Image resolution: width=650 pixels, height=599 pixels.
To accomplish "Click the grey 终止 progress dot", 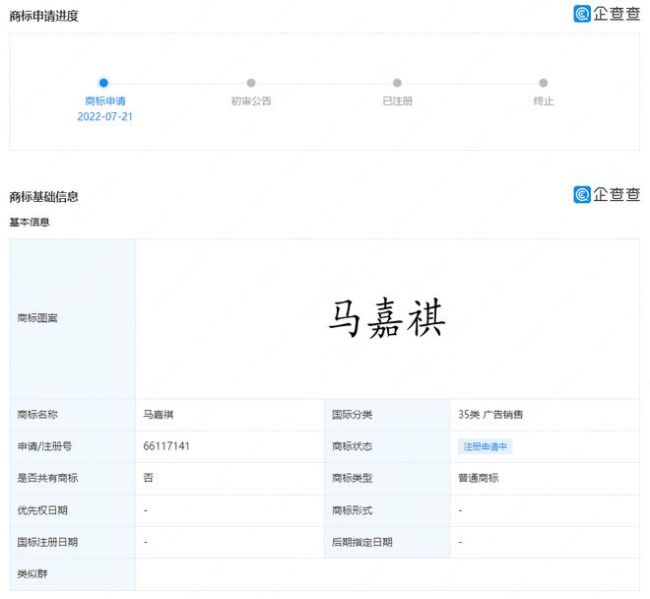I will pyautogui.click(x=543, y=83).
